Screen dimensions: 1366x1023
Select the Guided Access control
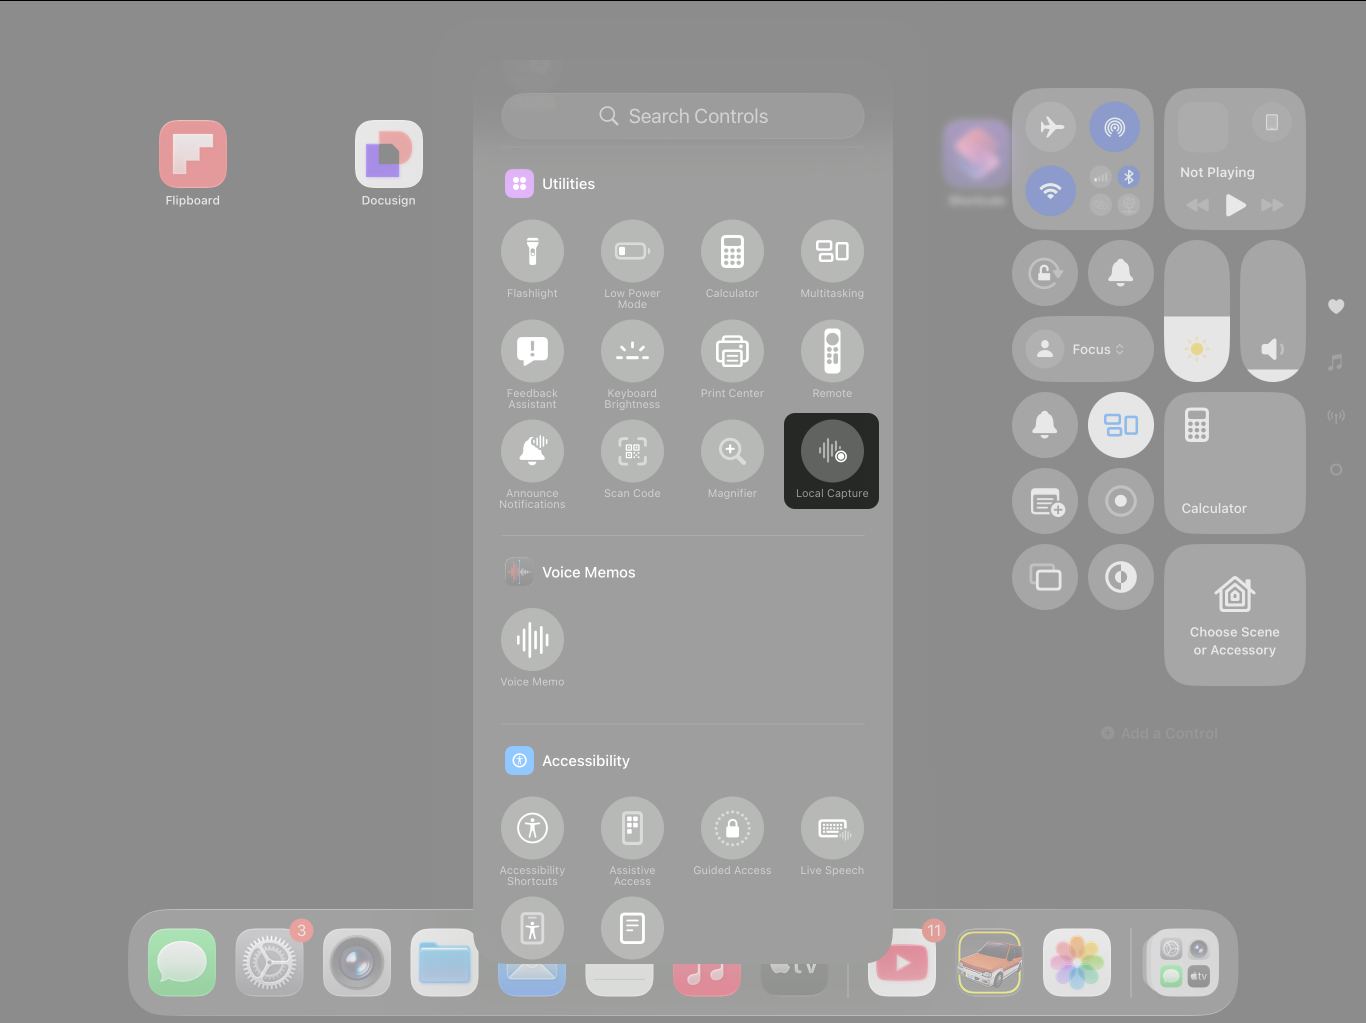[732, 829]
